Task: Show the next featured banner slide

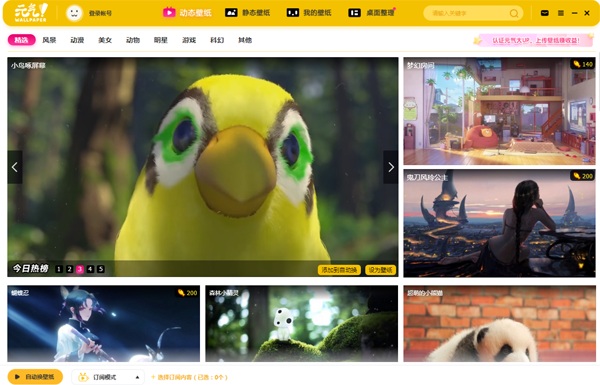Action: (391, 167)
